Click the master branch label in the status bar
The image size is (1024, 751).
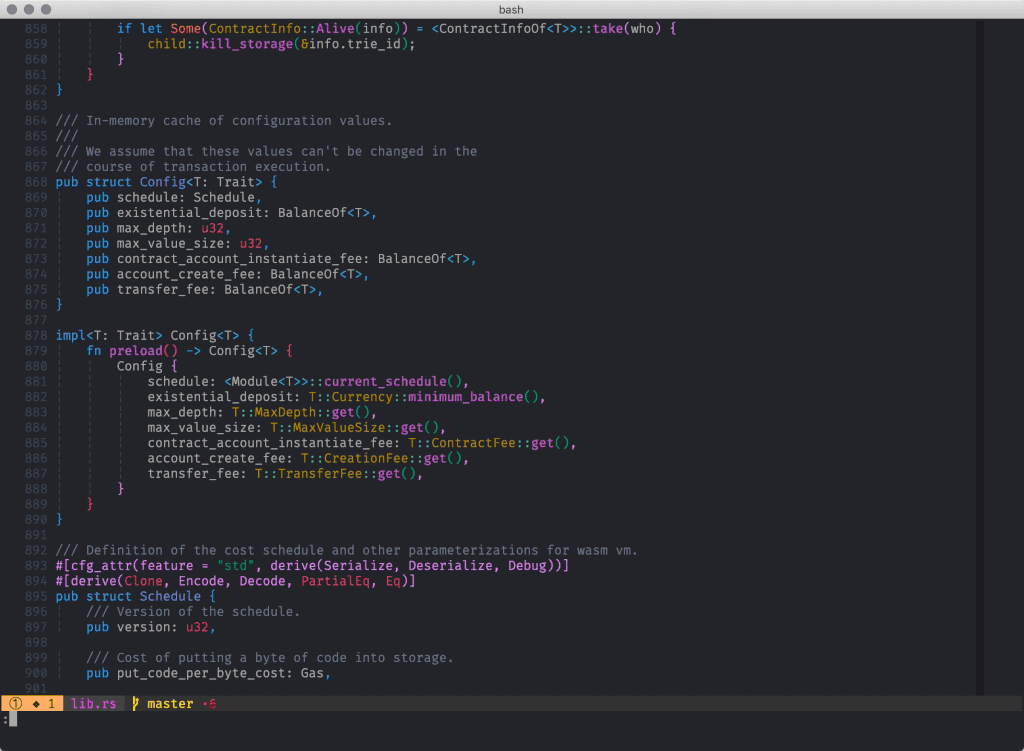pyautogui.click(x=170, y=703)
